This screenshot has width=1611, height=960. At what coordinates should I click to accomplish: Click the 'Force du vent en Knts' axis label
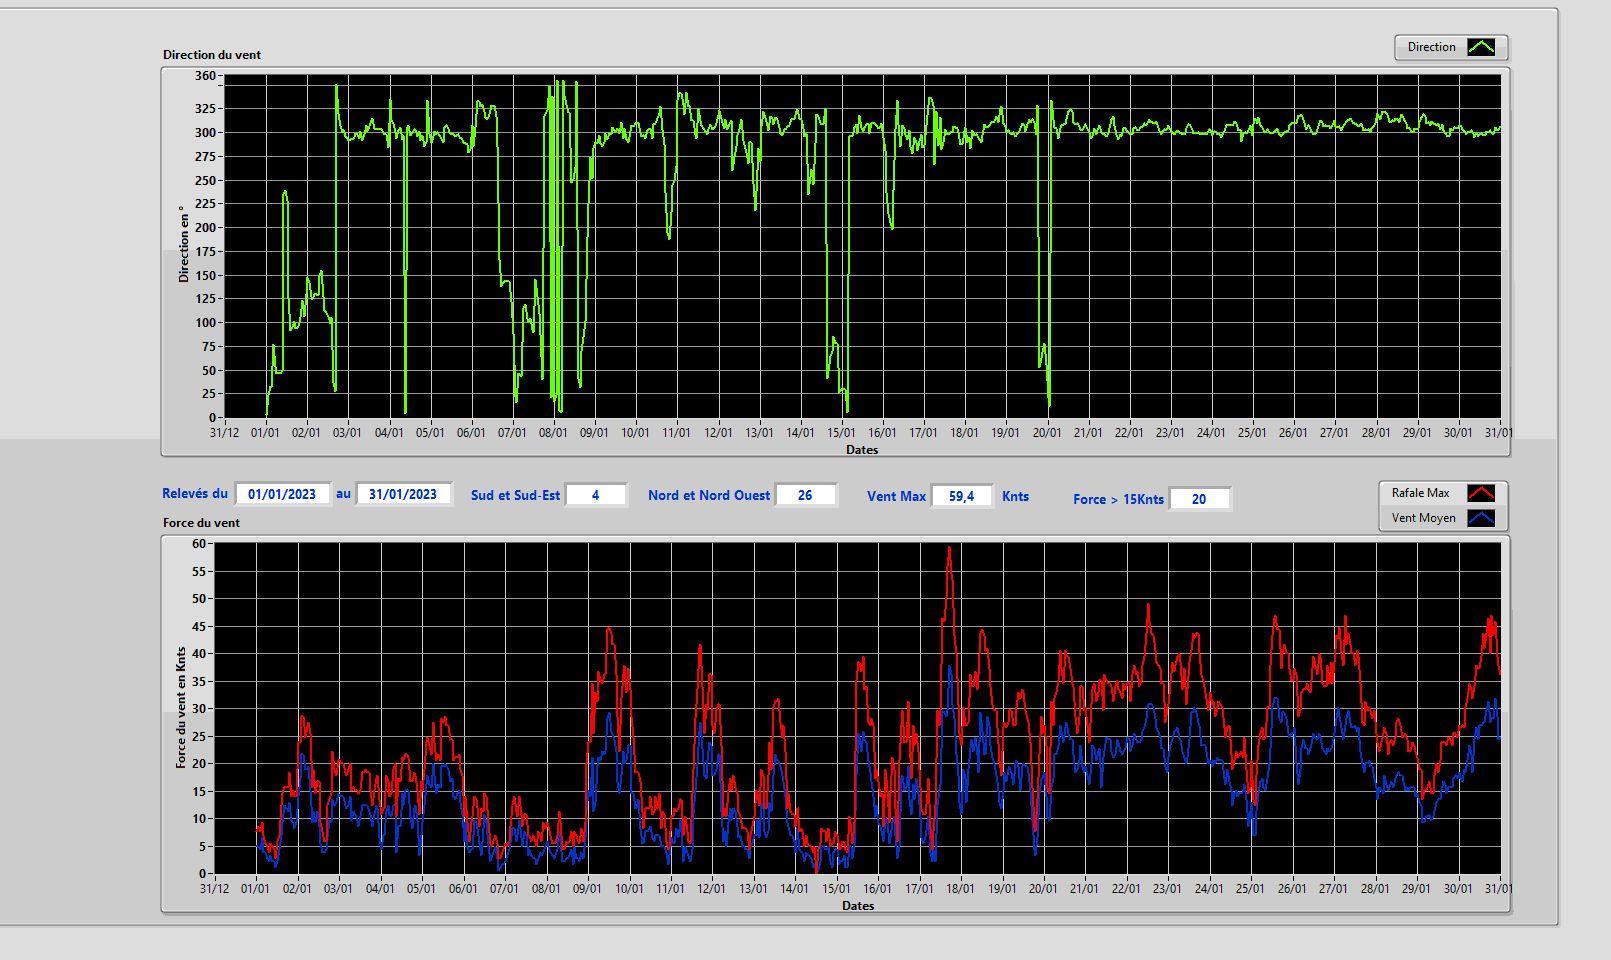coord(181,708)
